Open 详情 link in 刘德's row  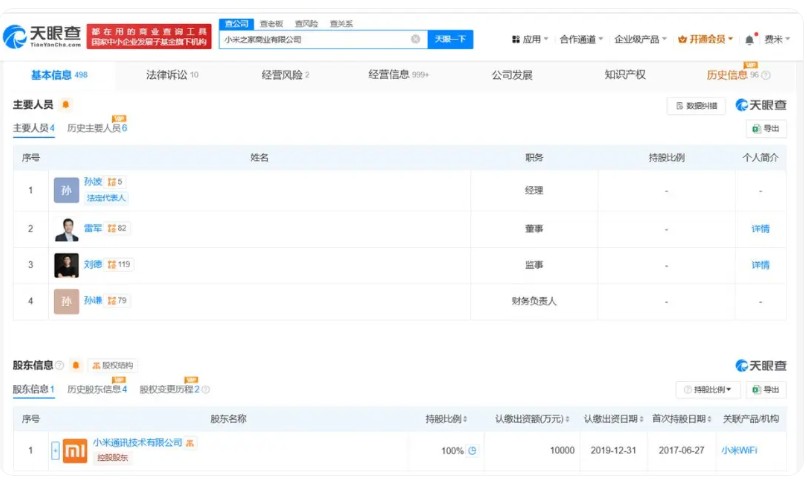[x=760, y=265]
